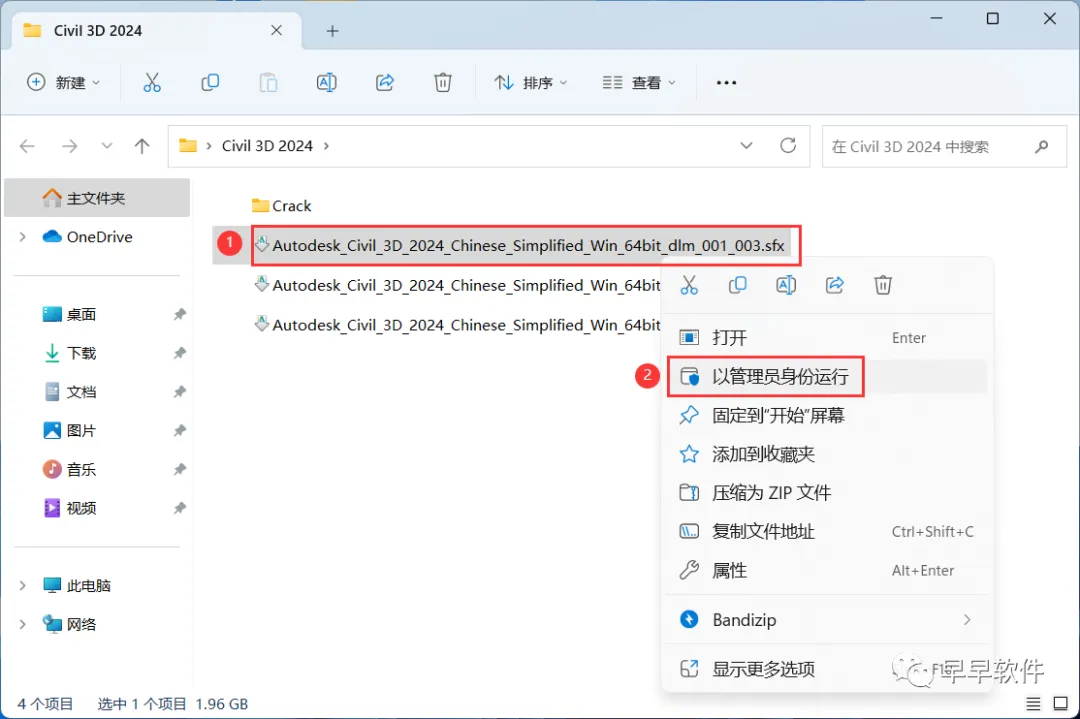Select 以管理员身份运行 in the context menu
The image size is (1080, 719).
(x=827, y=376)
